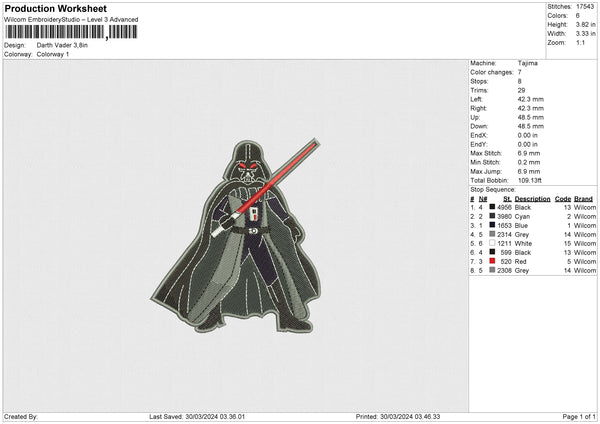Click stitch count '1211' in White row
The image size is (600, 424).
click(x=504, y=243)
